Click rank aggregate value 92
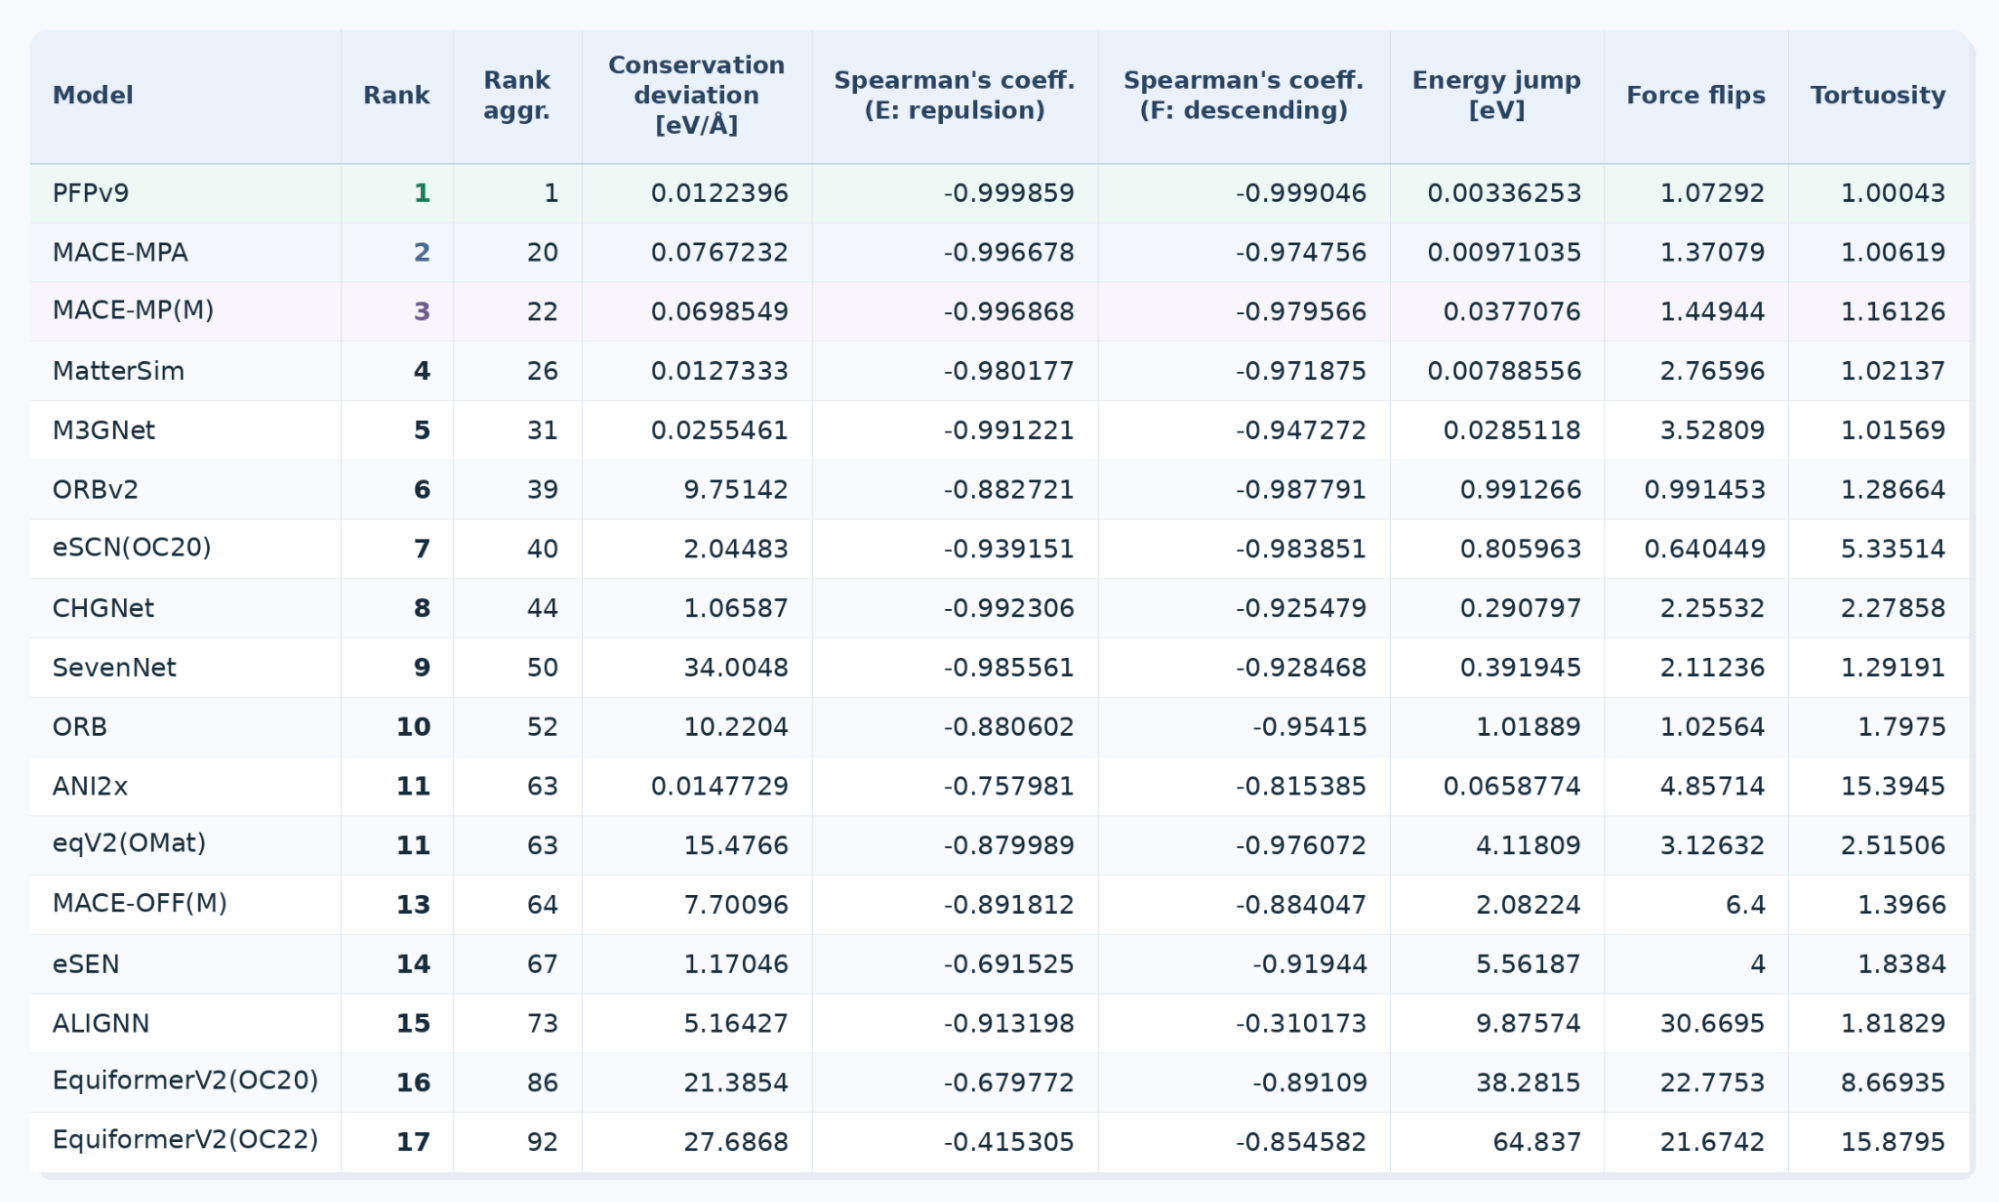Viewport: 1999px width, 1202px height. point(542,1141)
